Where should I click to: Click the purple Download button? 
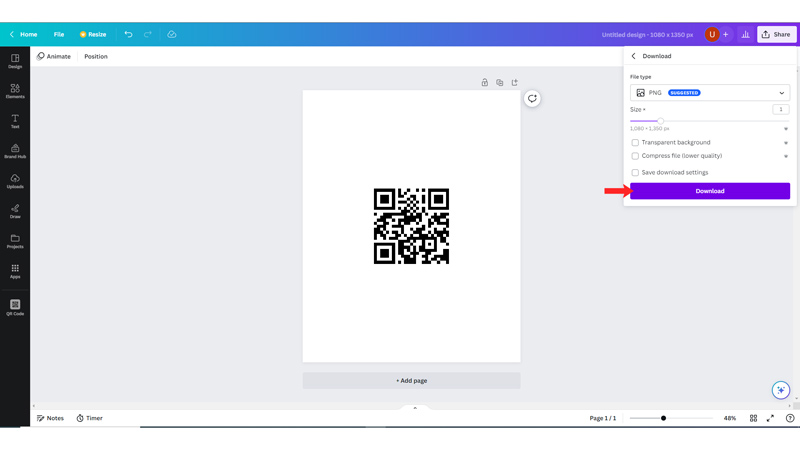710,191
